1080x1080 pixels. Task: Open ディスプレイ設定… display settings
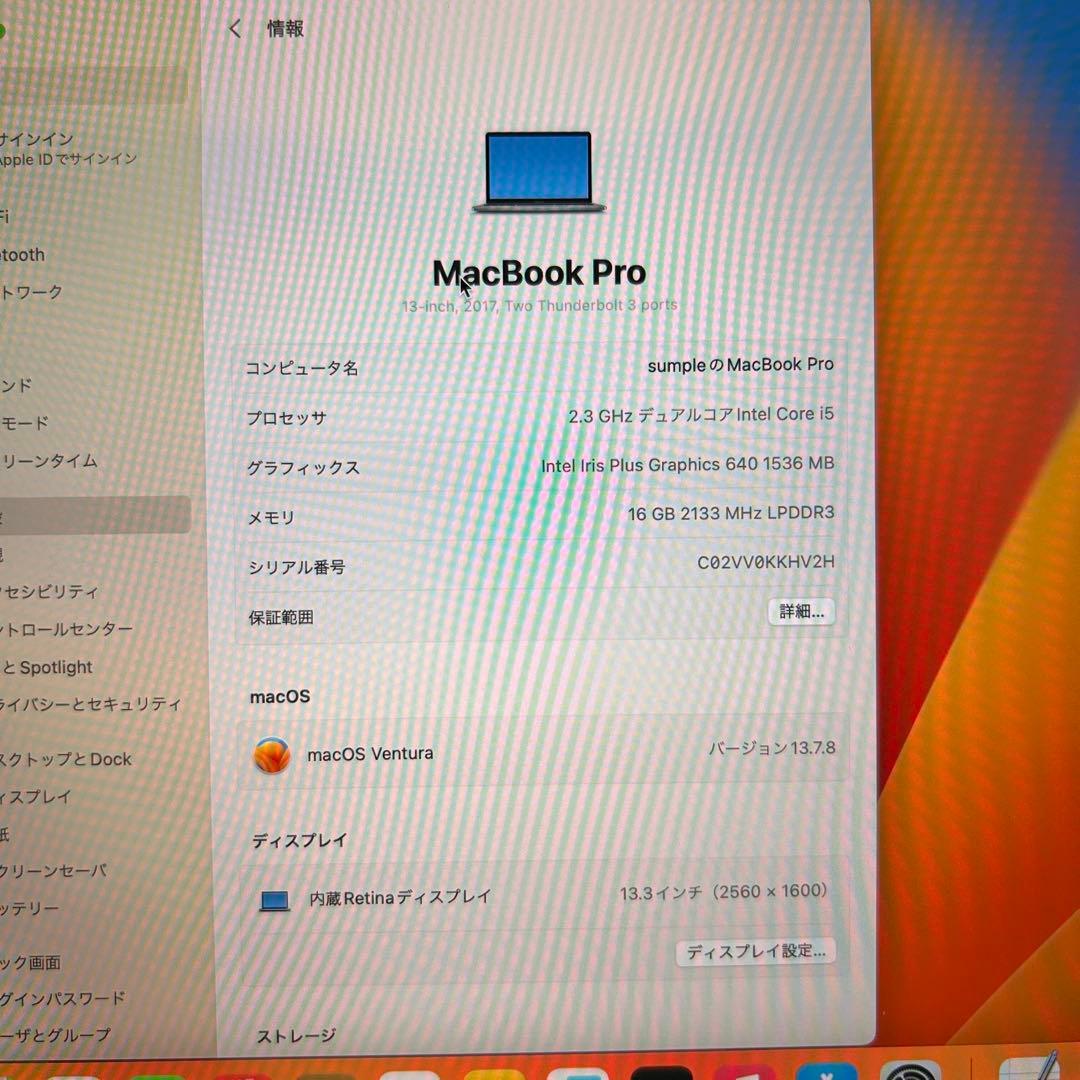[756, 952]
